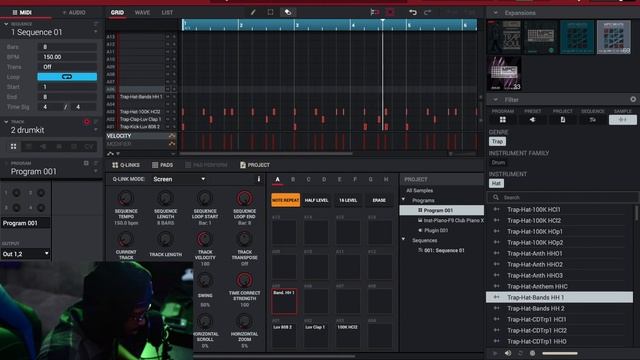640x360 pixels.
Task: Click the redo arrow icon
Action: 427,12
